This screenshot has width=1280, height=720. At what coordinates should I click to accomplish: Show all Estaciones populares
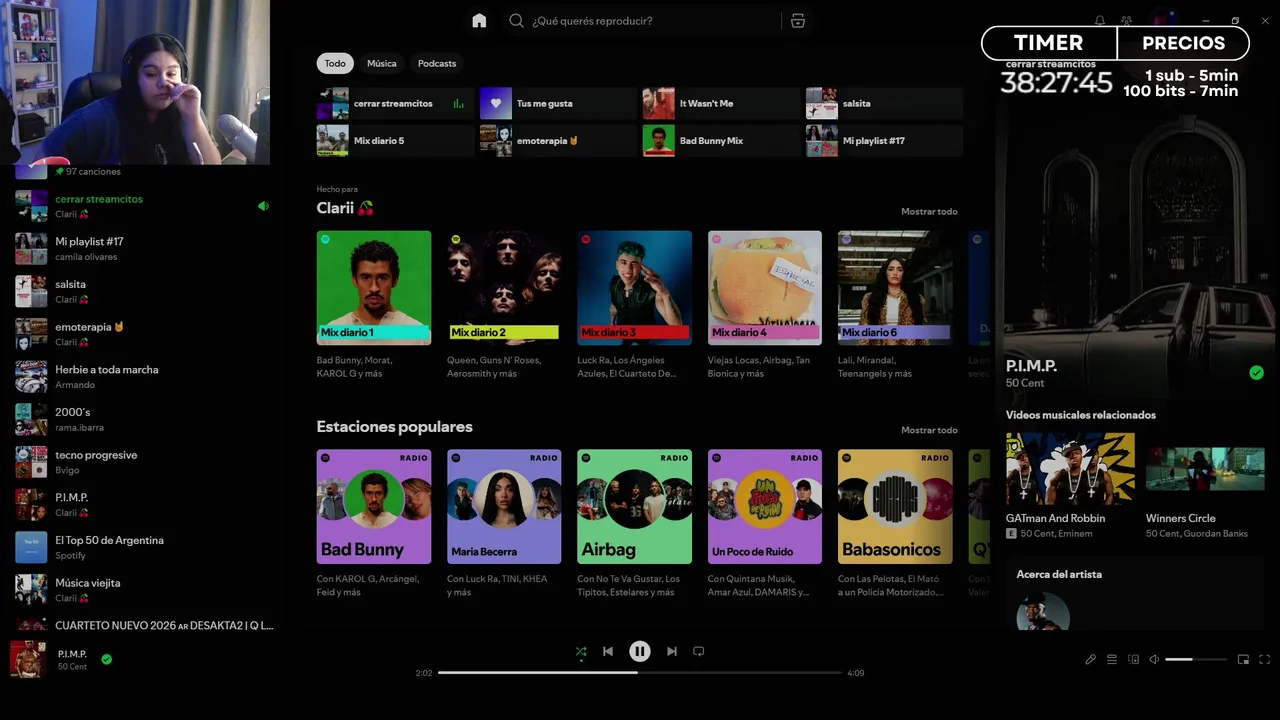pos(929,430)
